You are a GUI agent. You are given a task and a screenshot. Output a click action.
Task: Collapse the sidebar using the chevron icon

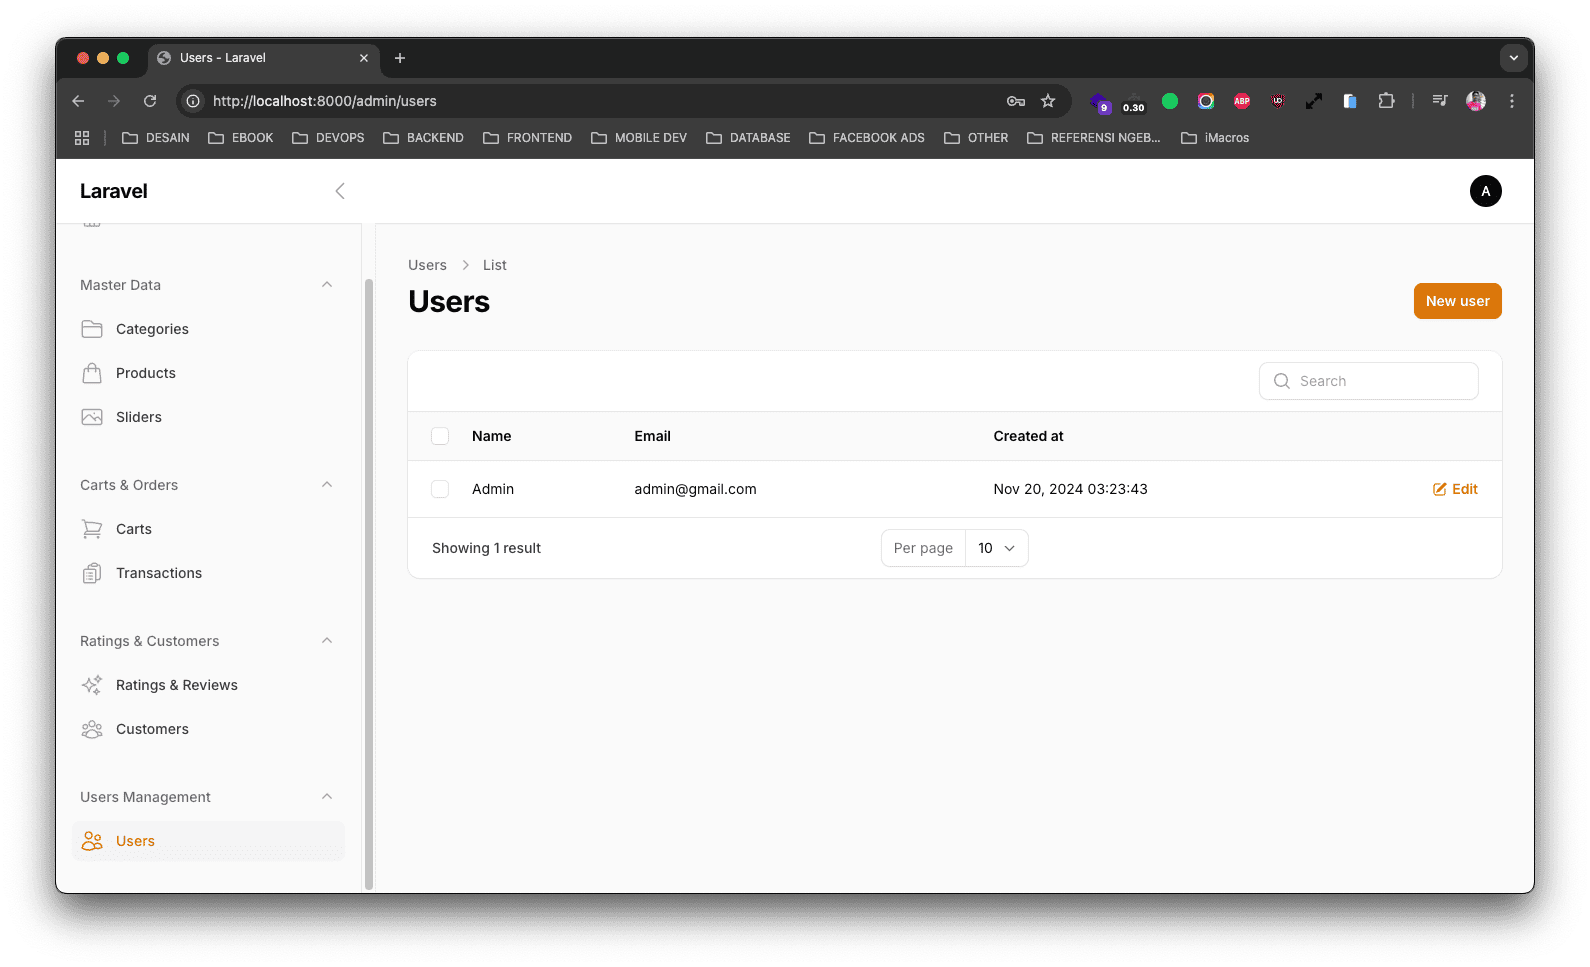[x=340, y=191]
